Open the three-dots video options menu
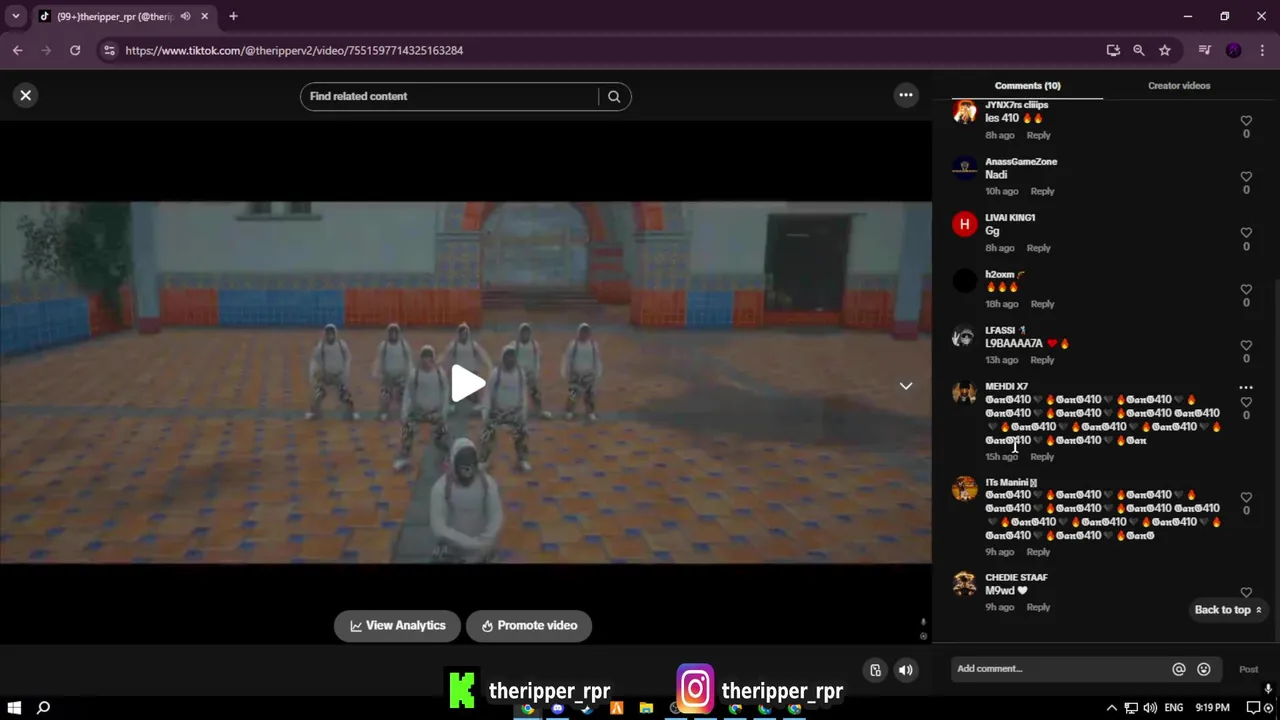This screenshot has width=1280, height=720. (x=906, y=95)
